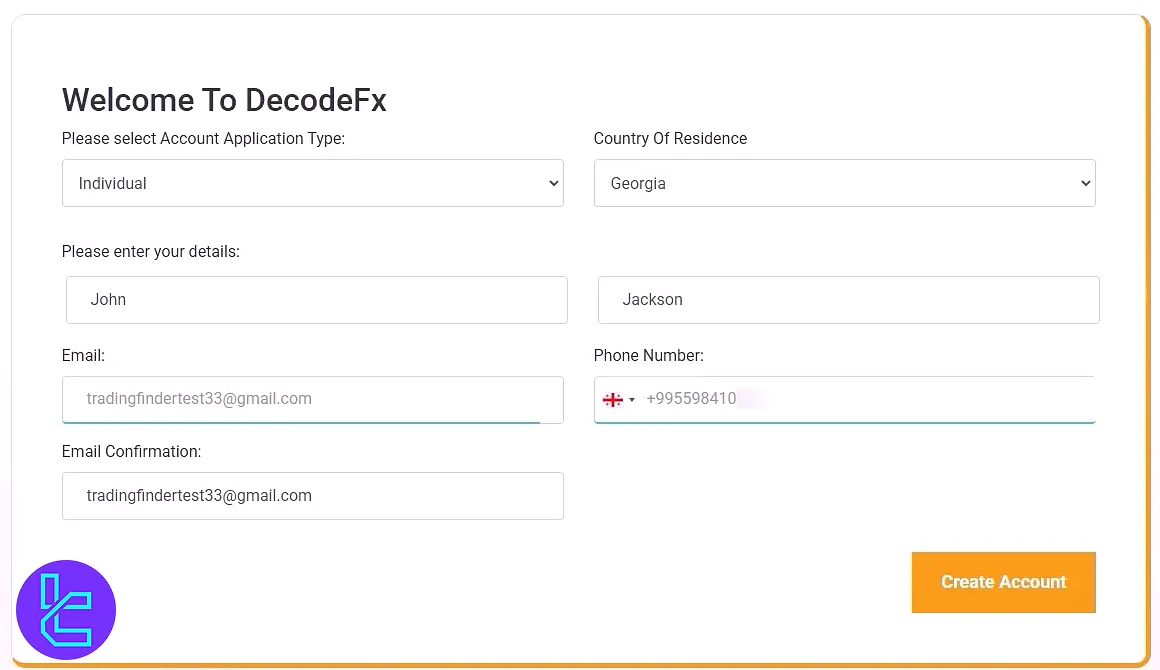
Task: Open the Account Application Type dropdown
Action: [x=312, y=183]
